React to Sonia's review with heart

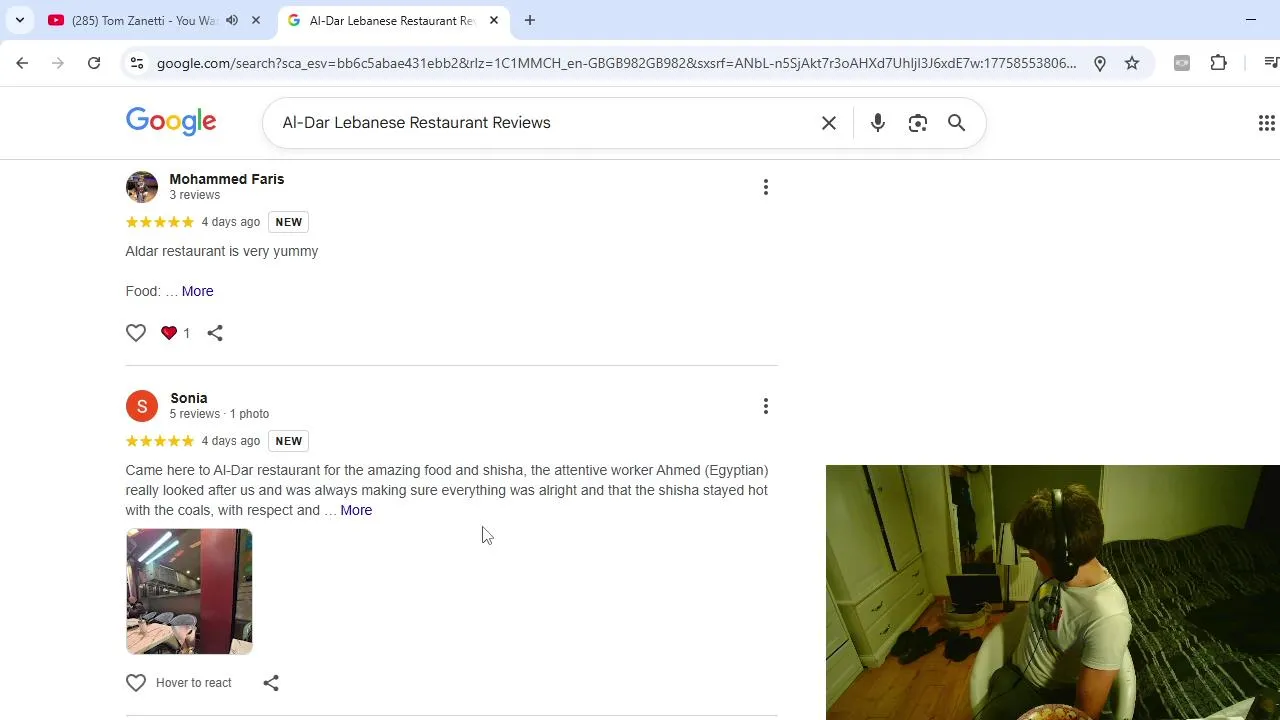point(136,683)
